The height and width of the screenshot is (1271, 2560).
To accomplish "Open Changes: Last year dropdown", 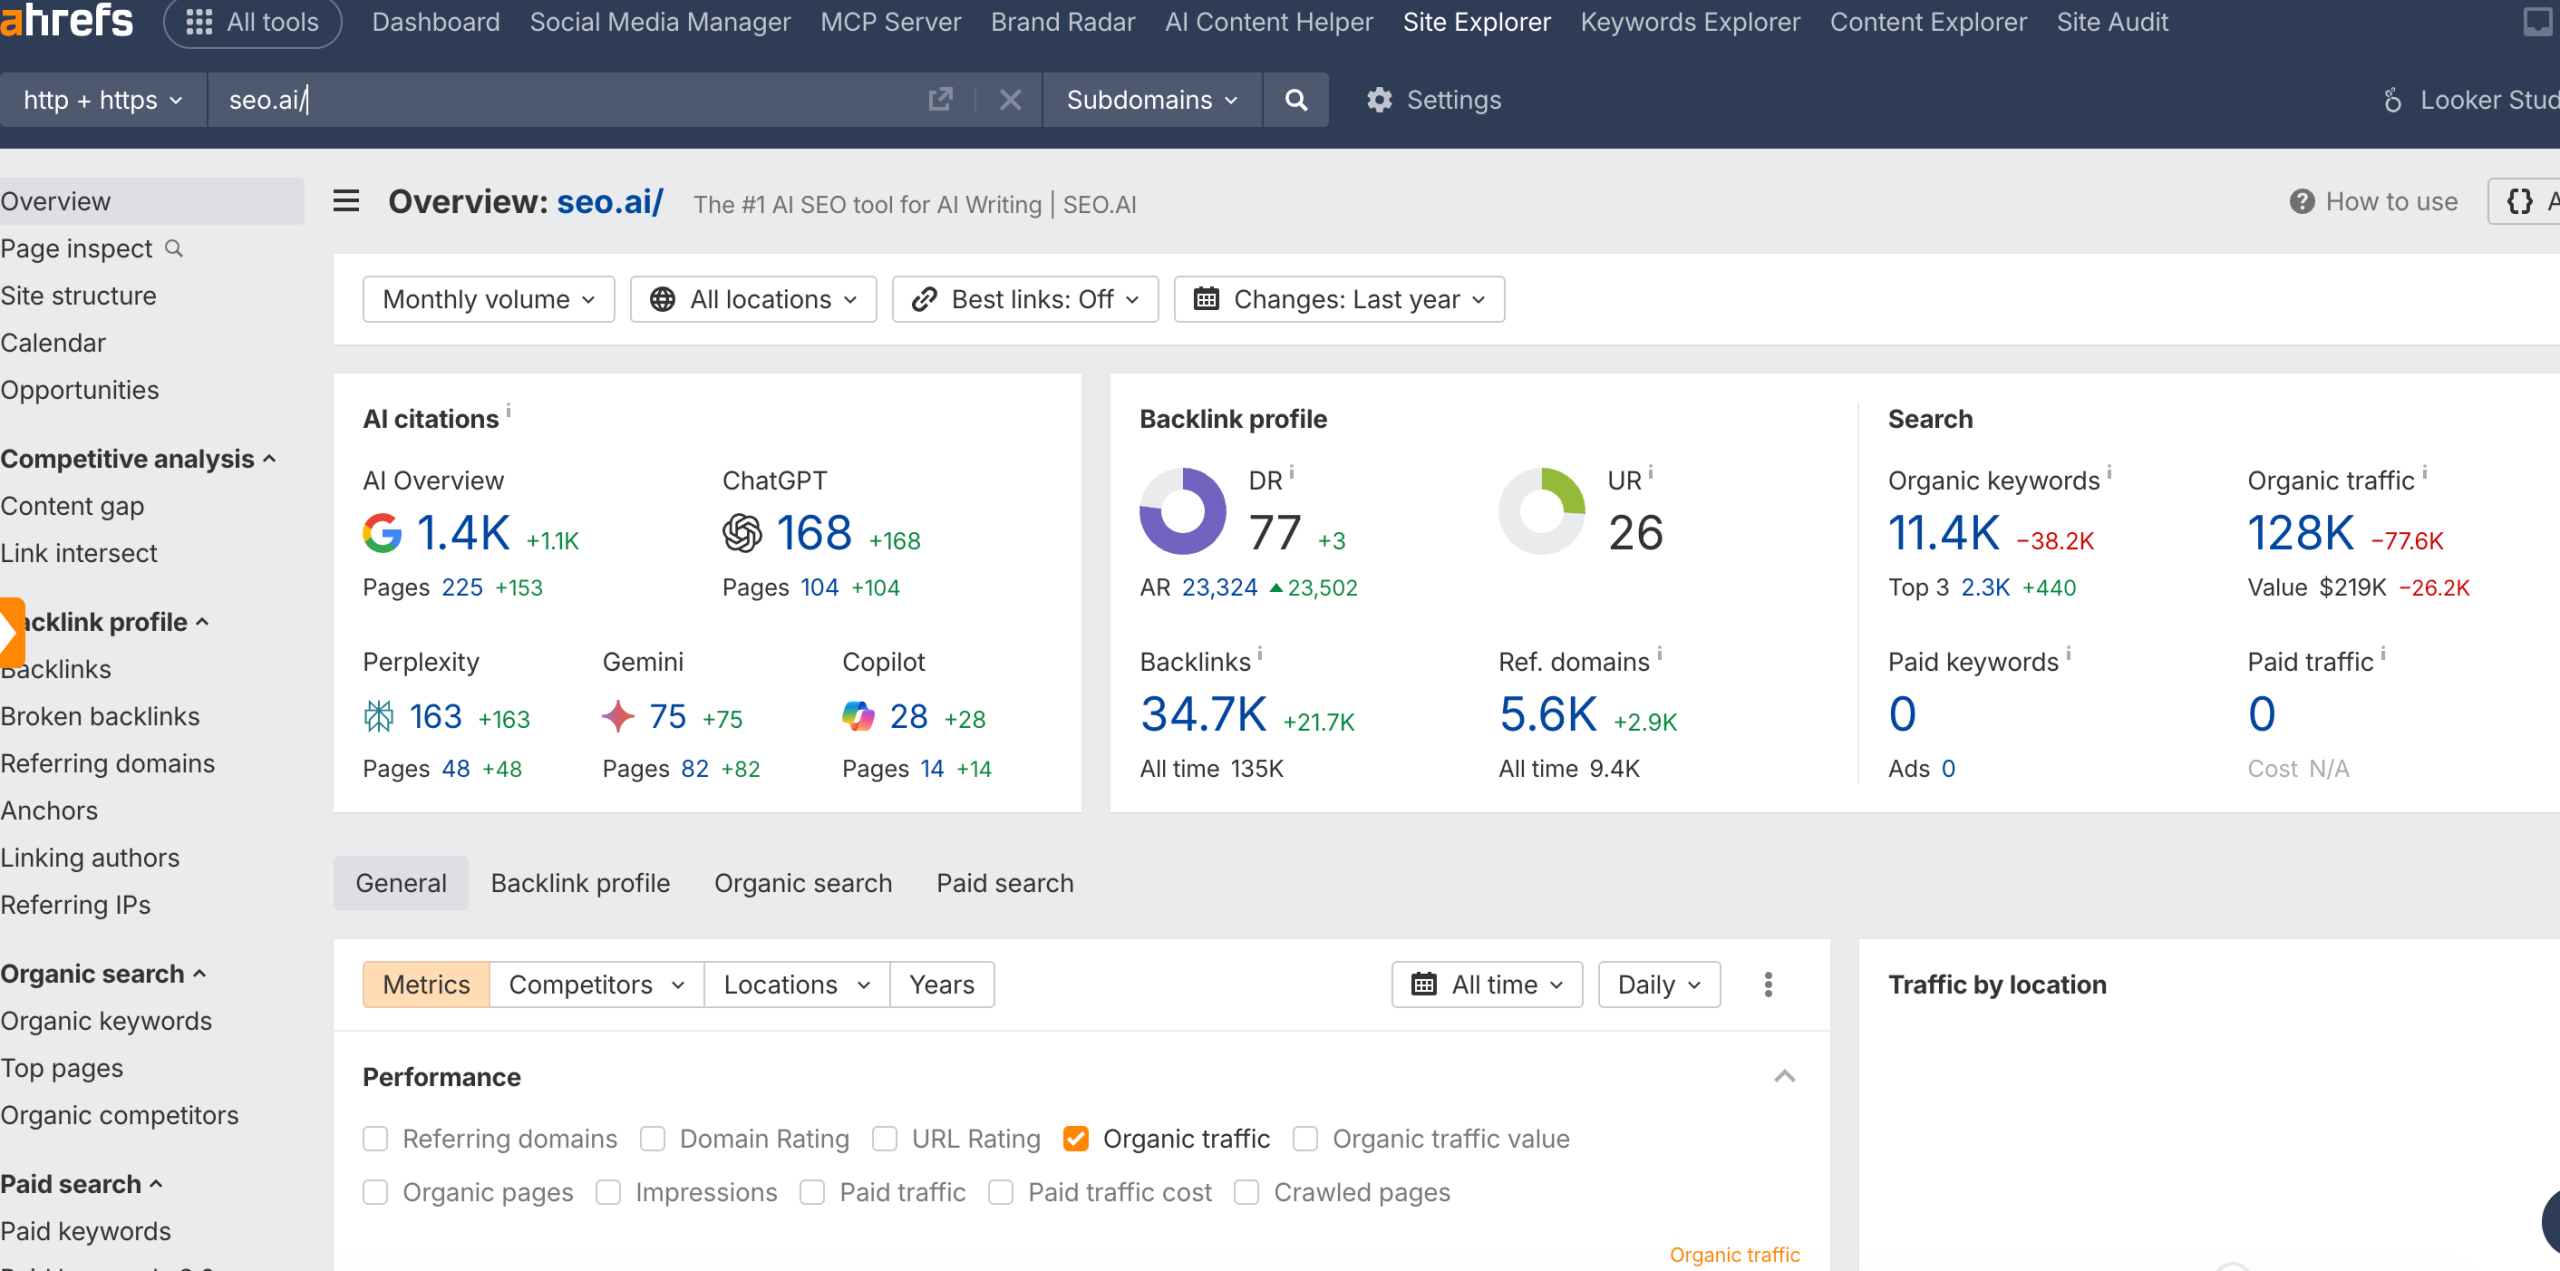I will (x=1339, y=299).
